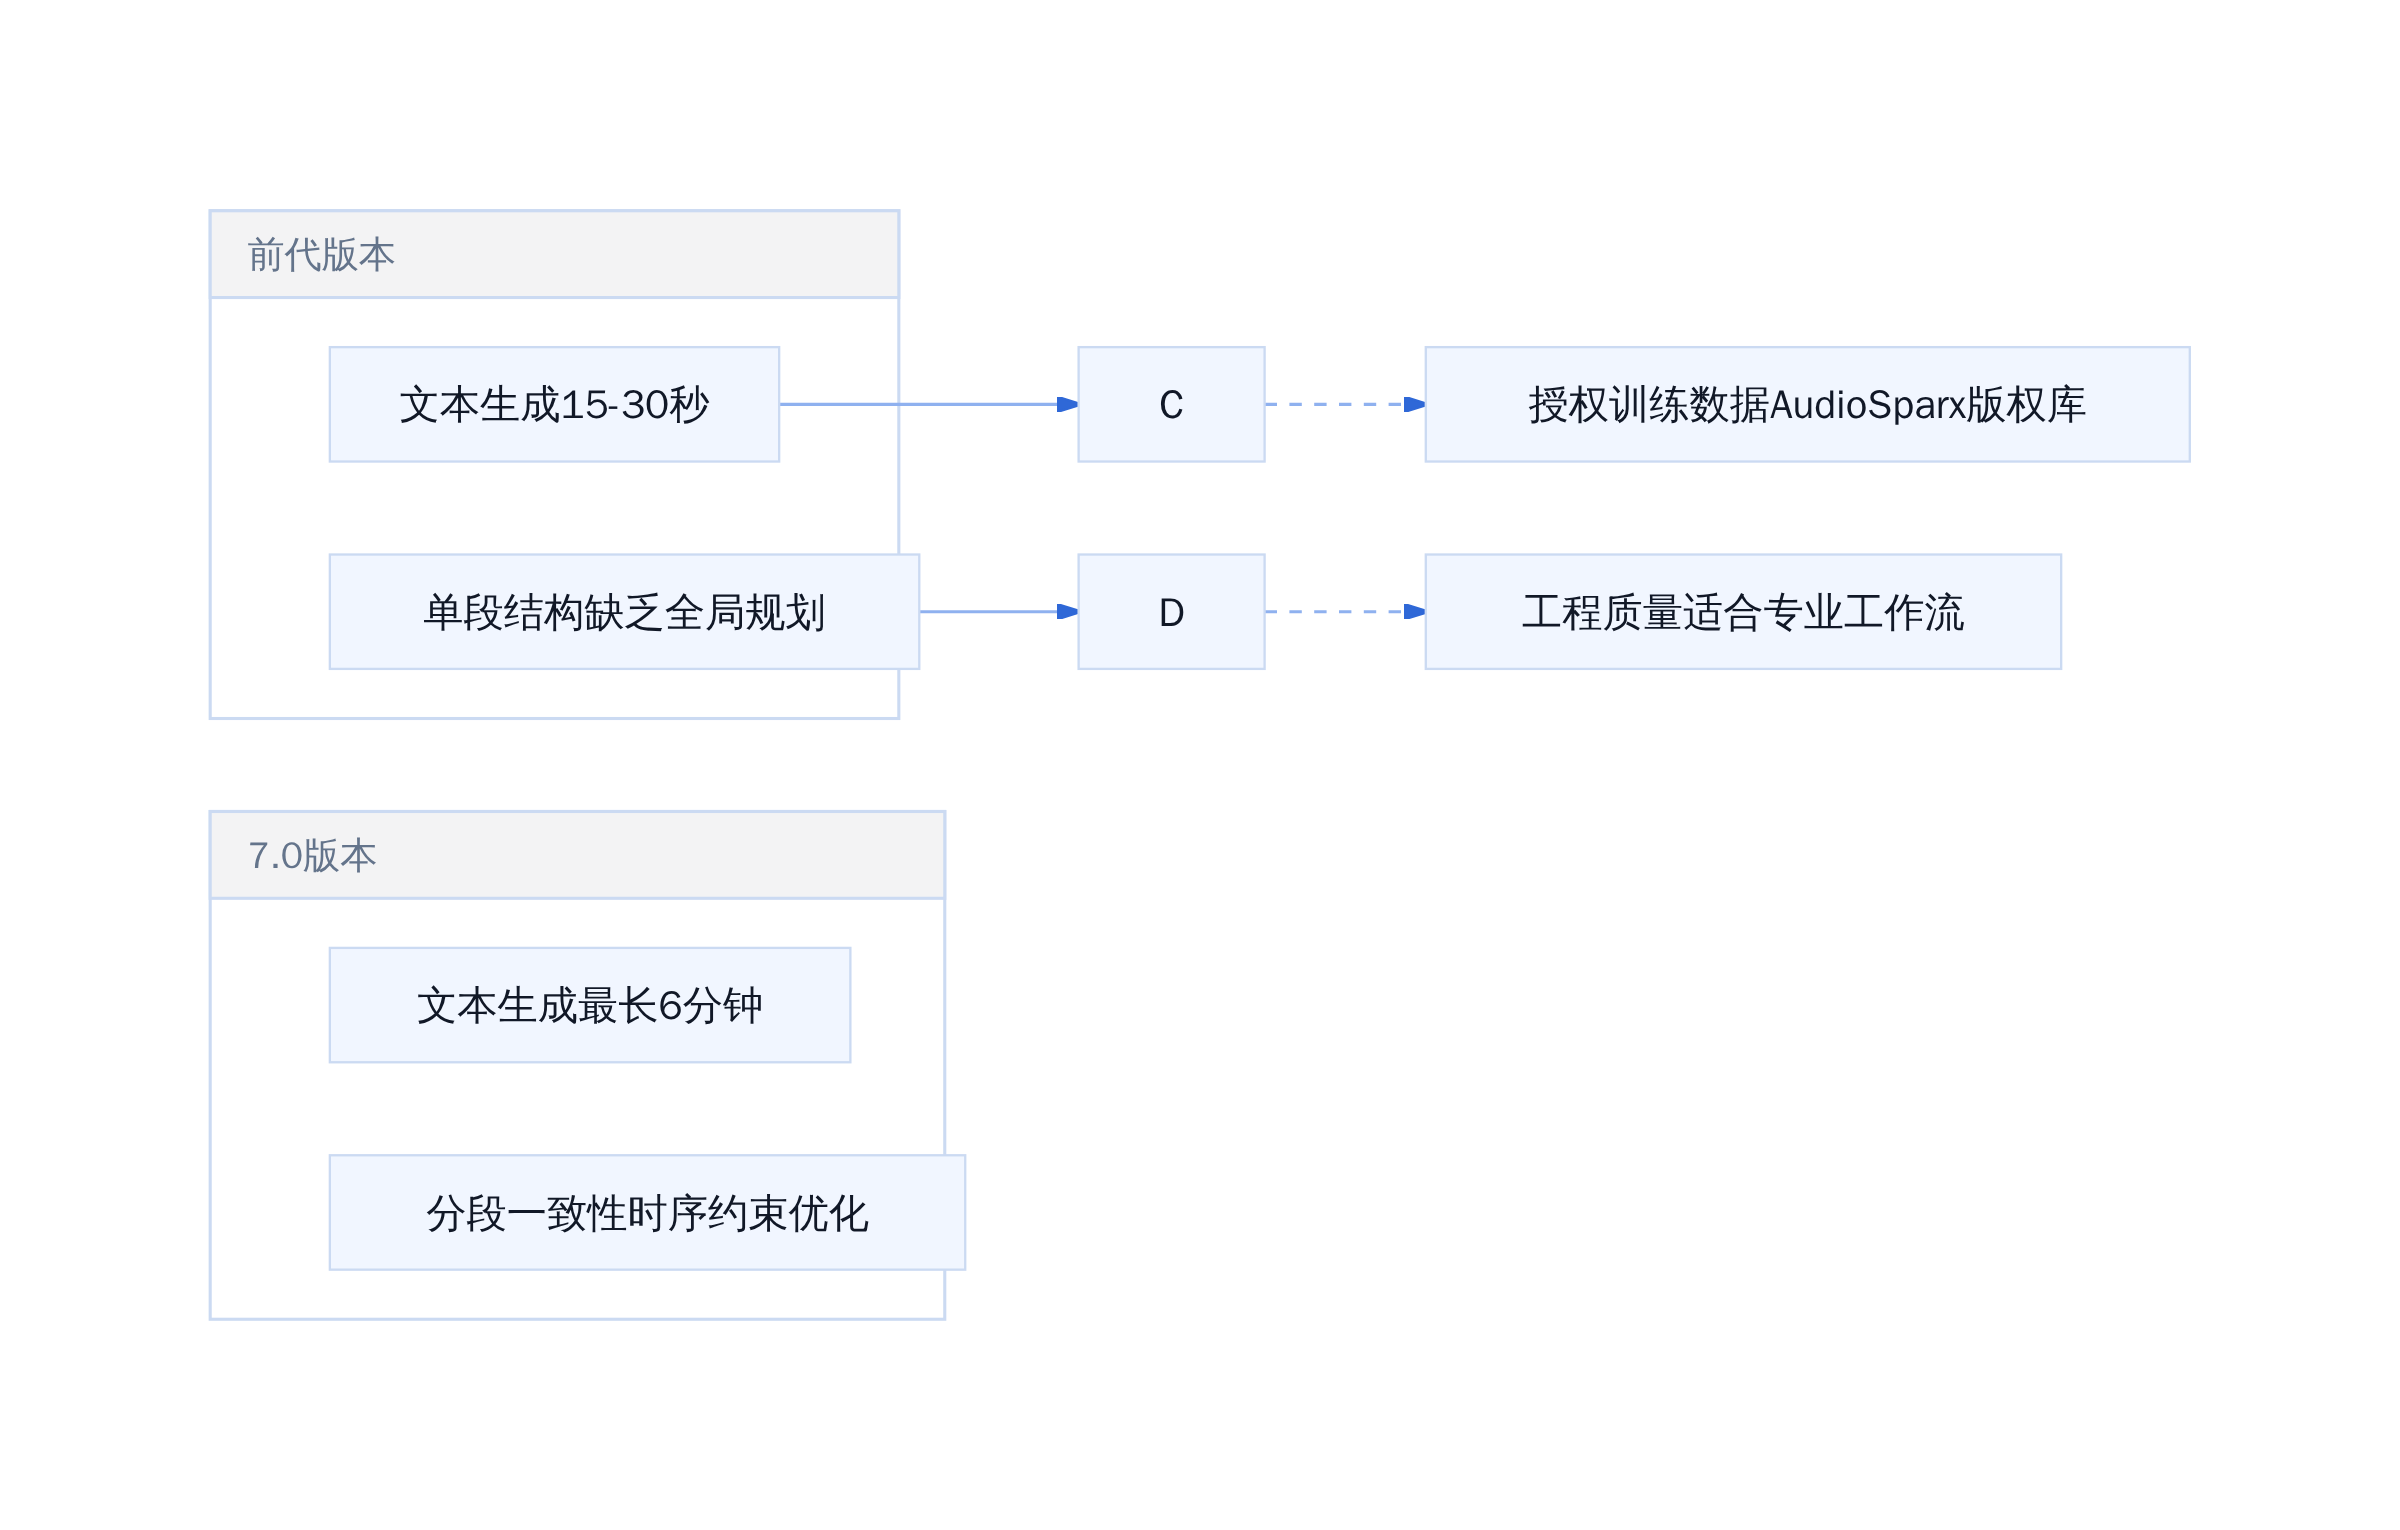This screenshot has height=1530, width=2400.
Task: Select the 单段结构缺乏全局规划 node
Action: tap(624, 611)
